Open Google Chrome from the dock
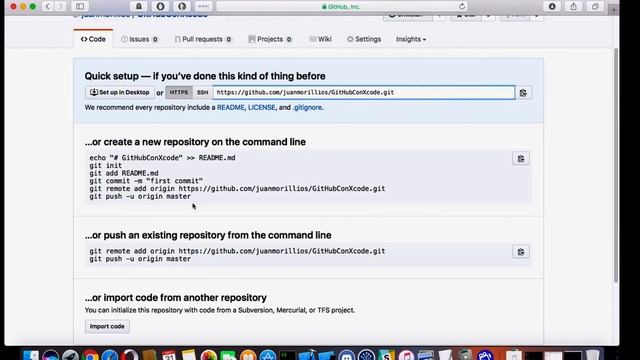This screenshot has height=360, width=640. (90, 355)
